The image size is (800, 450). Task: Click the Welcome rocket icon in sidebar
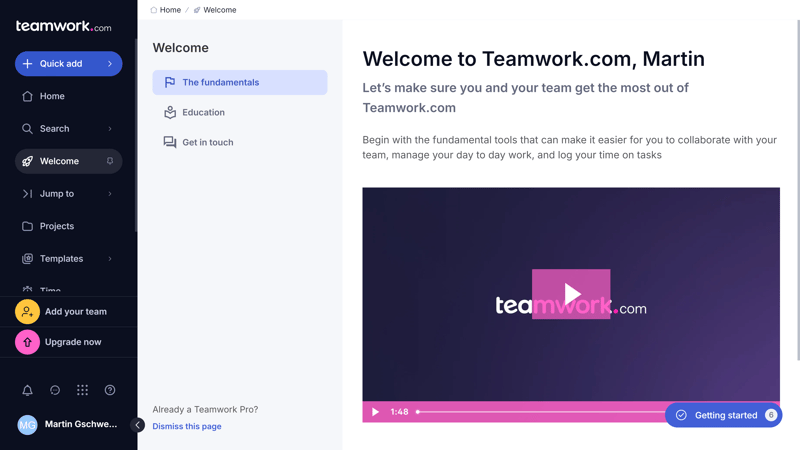click(28, 161)
